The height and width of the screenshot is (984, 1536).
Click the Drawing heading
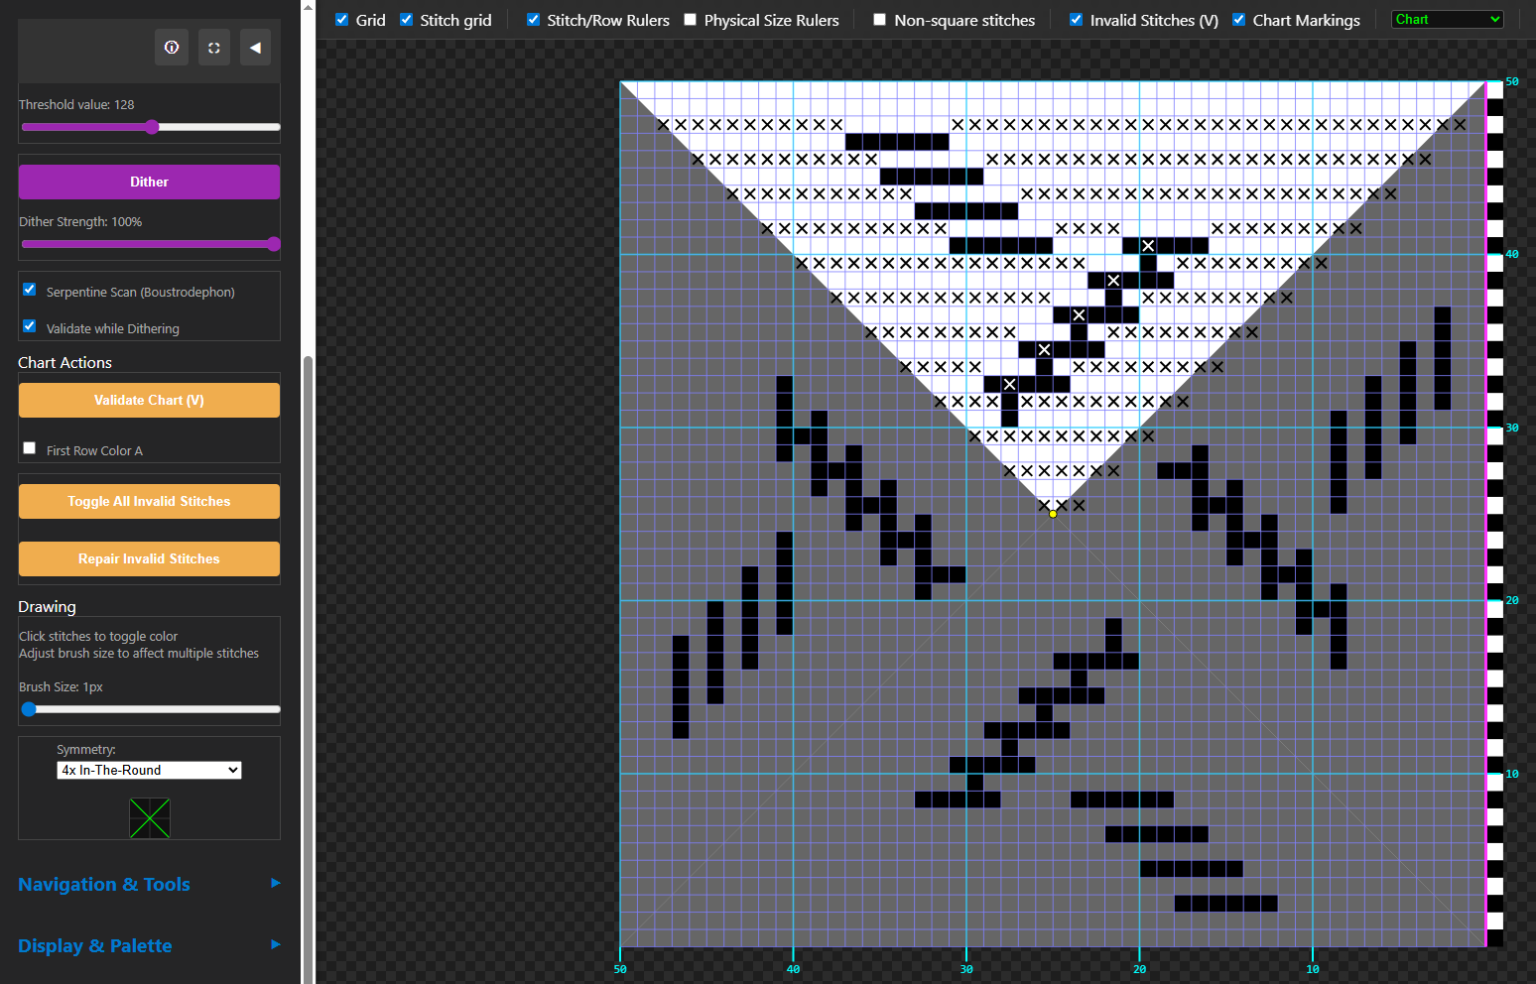(47, 606)
